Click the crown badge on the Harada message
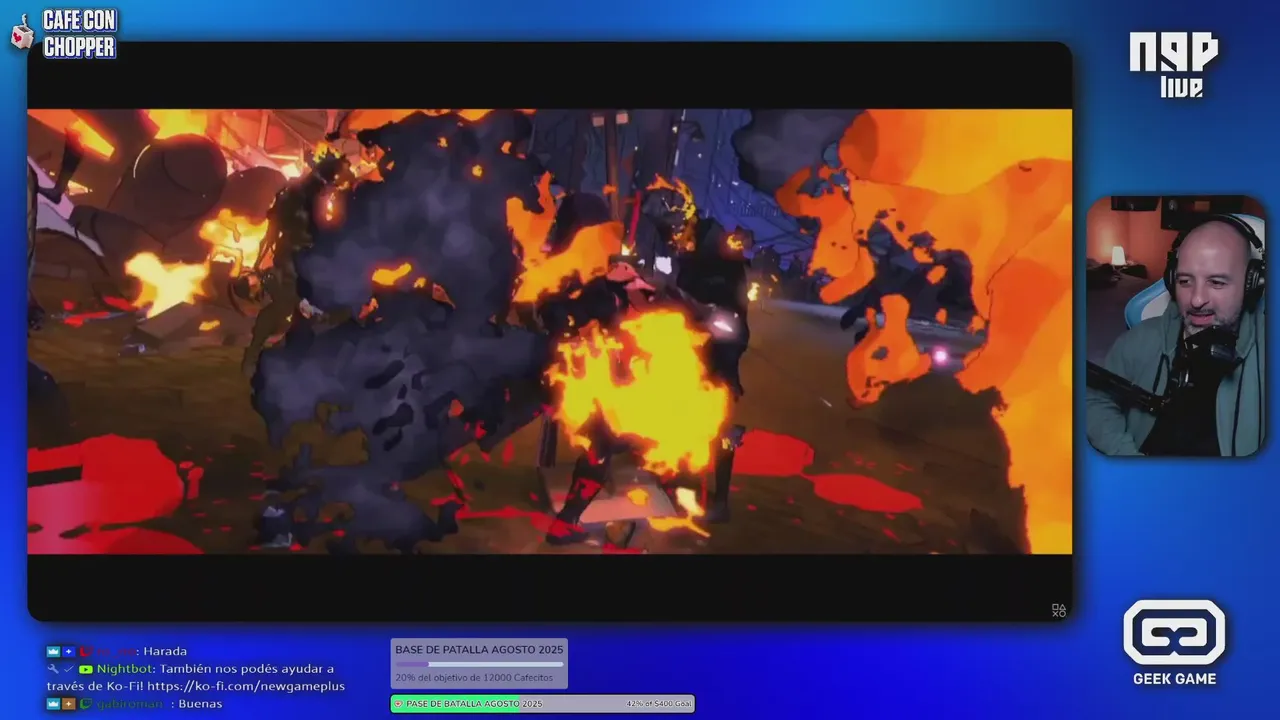Image resolution: width=1280 pixels, height=720 pixels. coord(53,651)
